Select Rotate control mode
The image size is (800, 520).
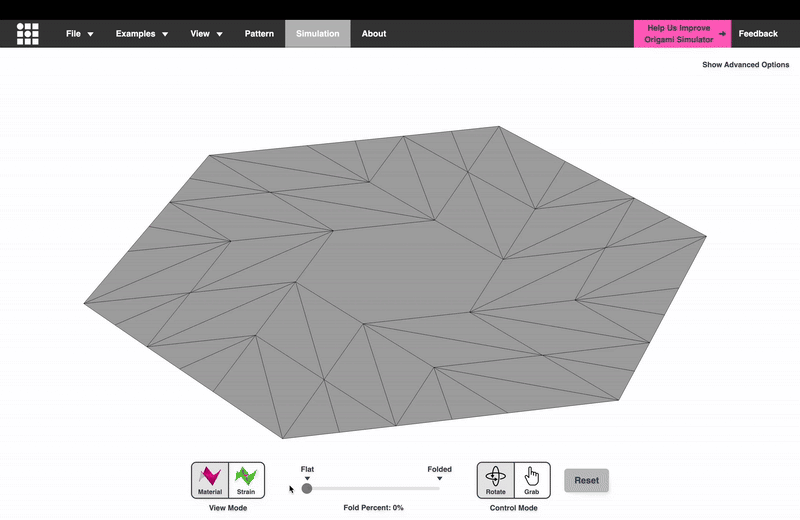tap(496, 480)
